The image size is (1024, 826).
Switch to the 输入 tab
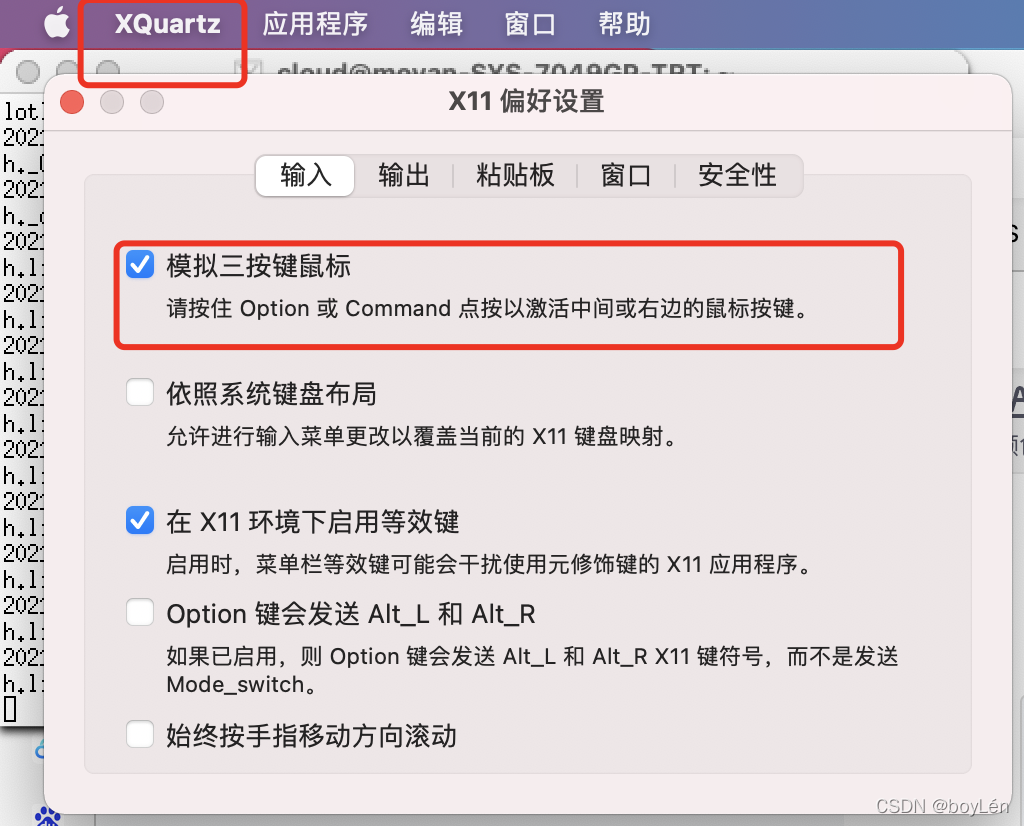pos(306,176)
